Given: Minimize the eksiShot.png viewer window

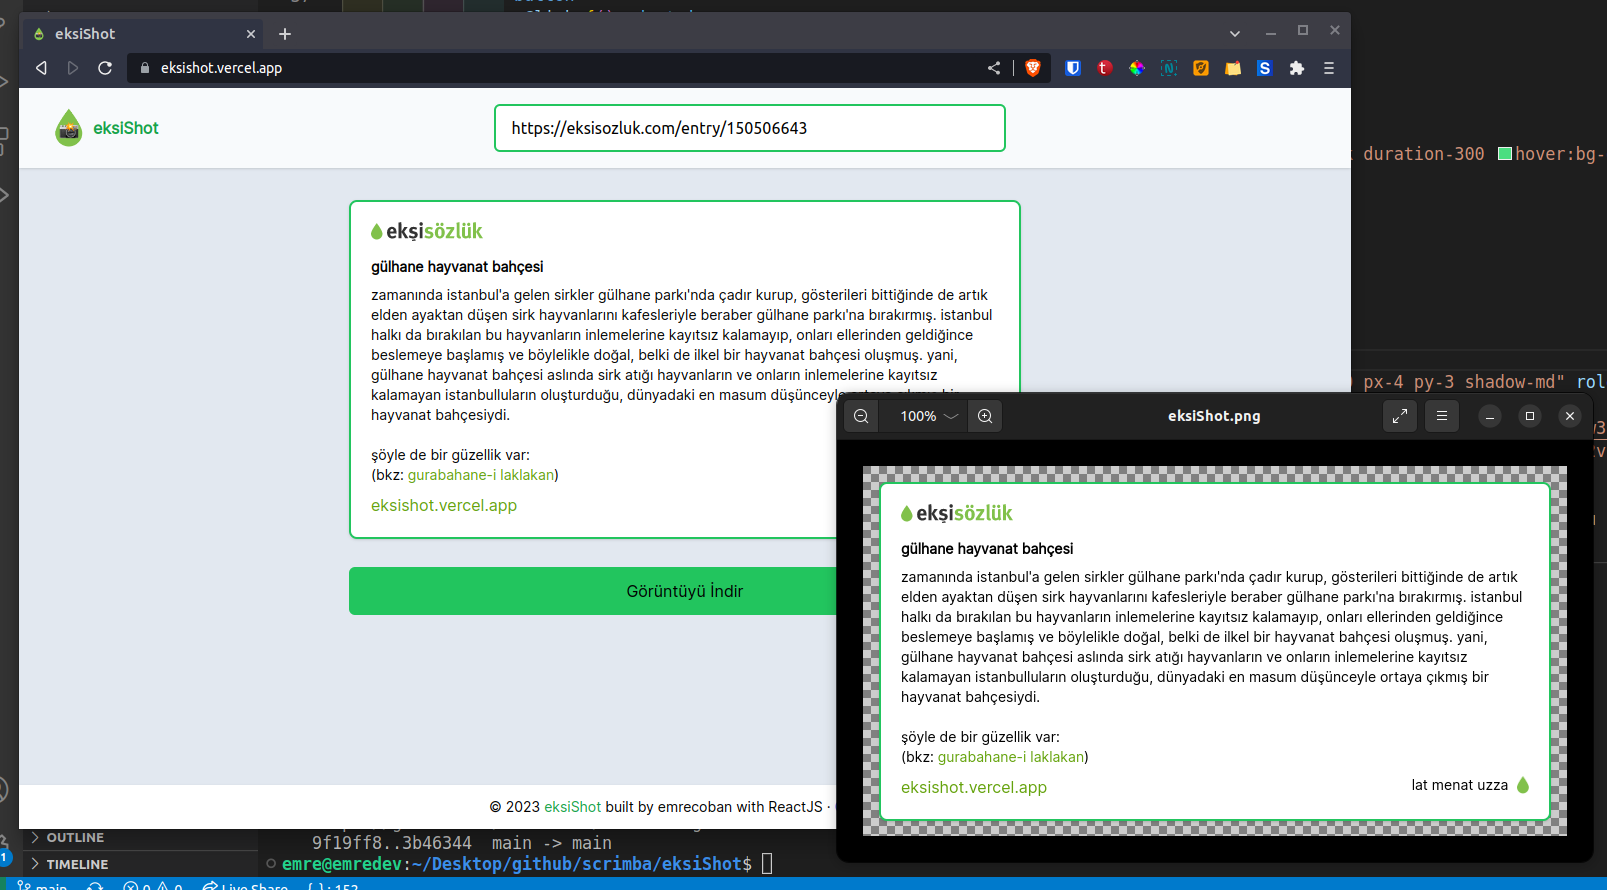Looking at the screenshot, I should coord(1490,416).
